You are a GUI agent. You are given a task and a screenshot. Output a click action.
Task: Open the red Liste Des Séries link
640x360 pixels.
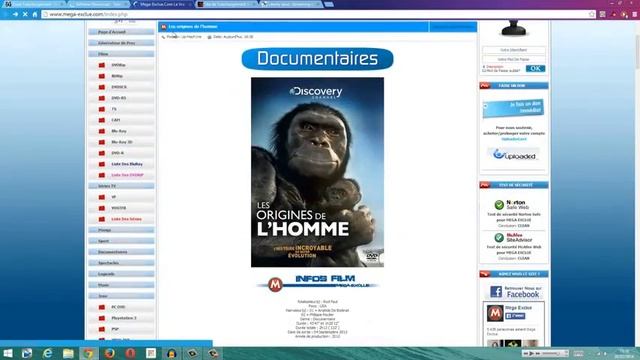[x=127, y=219]
